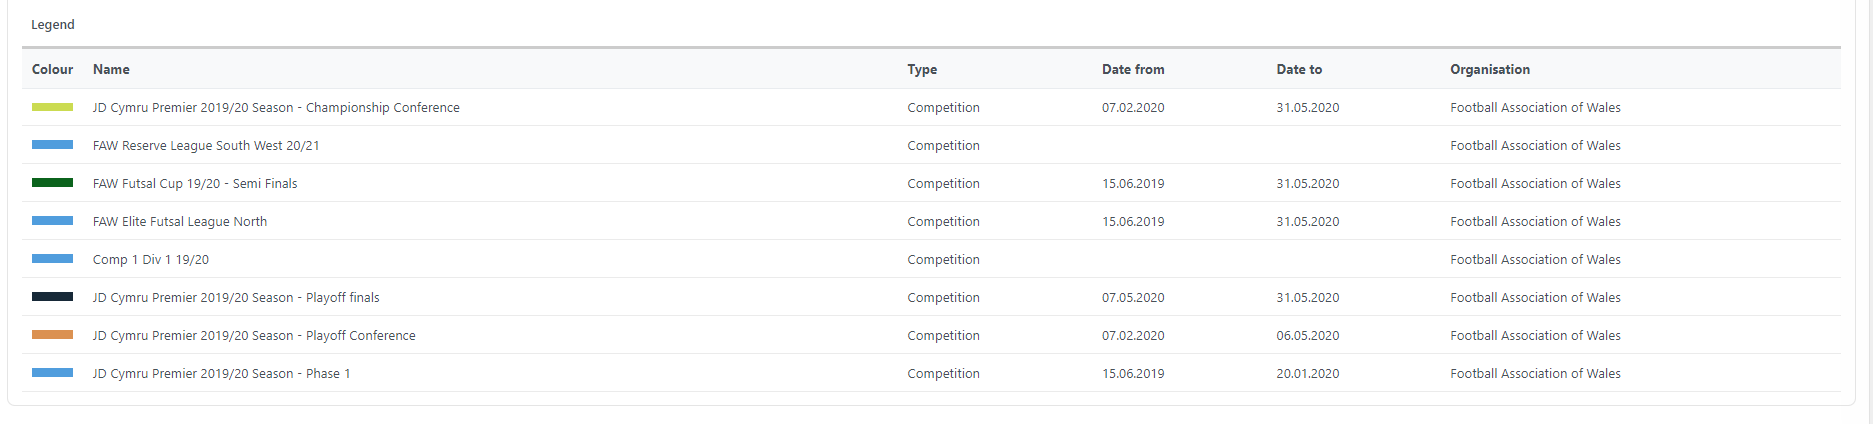The height and width of the screenshot is (424, 1873).
Task: Click the orange Playoff Conference colour swatch
Action: pos(52,335)
